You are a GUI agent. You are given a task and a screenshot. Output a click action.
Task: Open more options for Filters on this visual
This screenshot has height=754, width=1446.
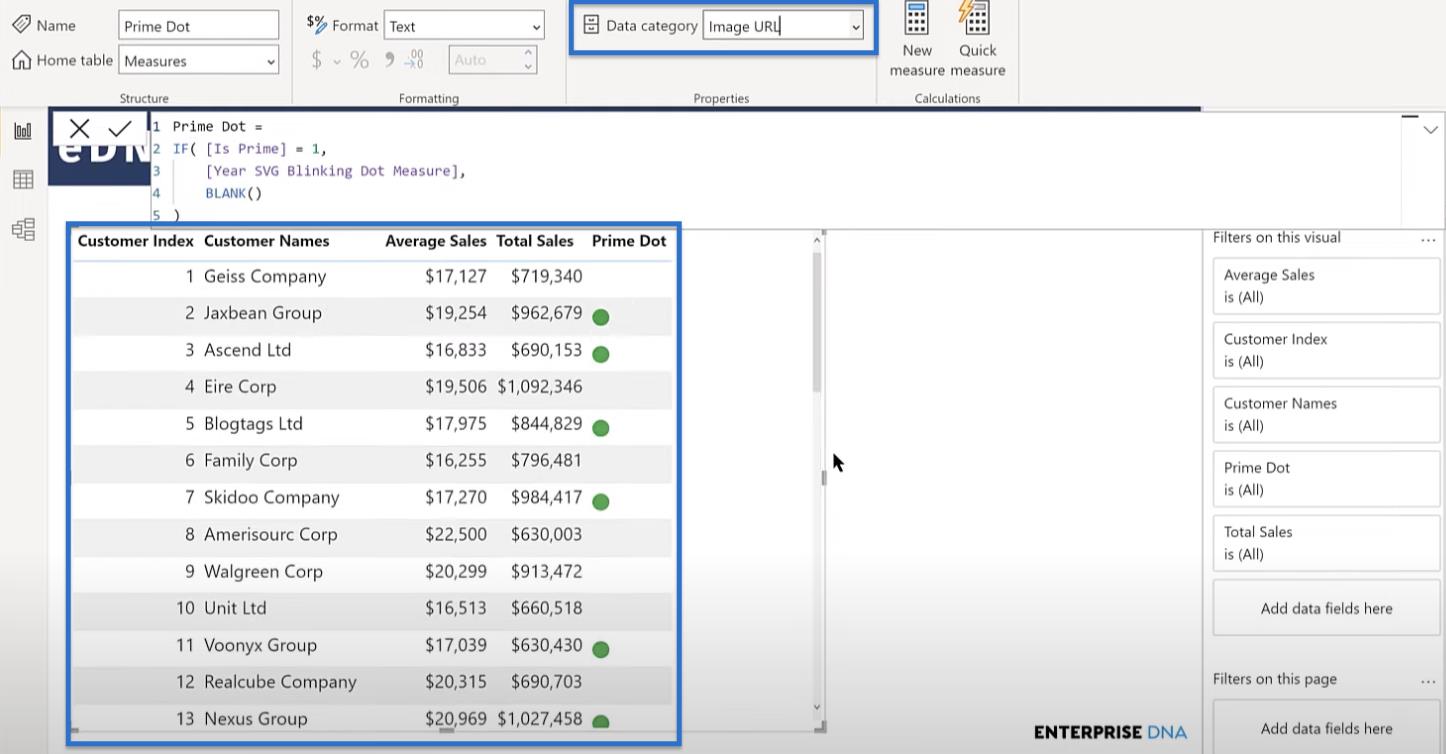(x=1428, y=240)
